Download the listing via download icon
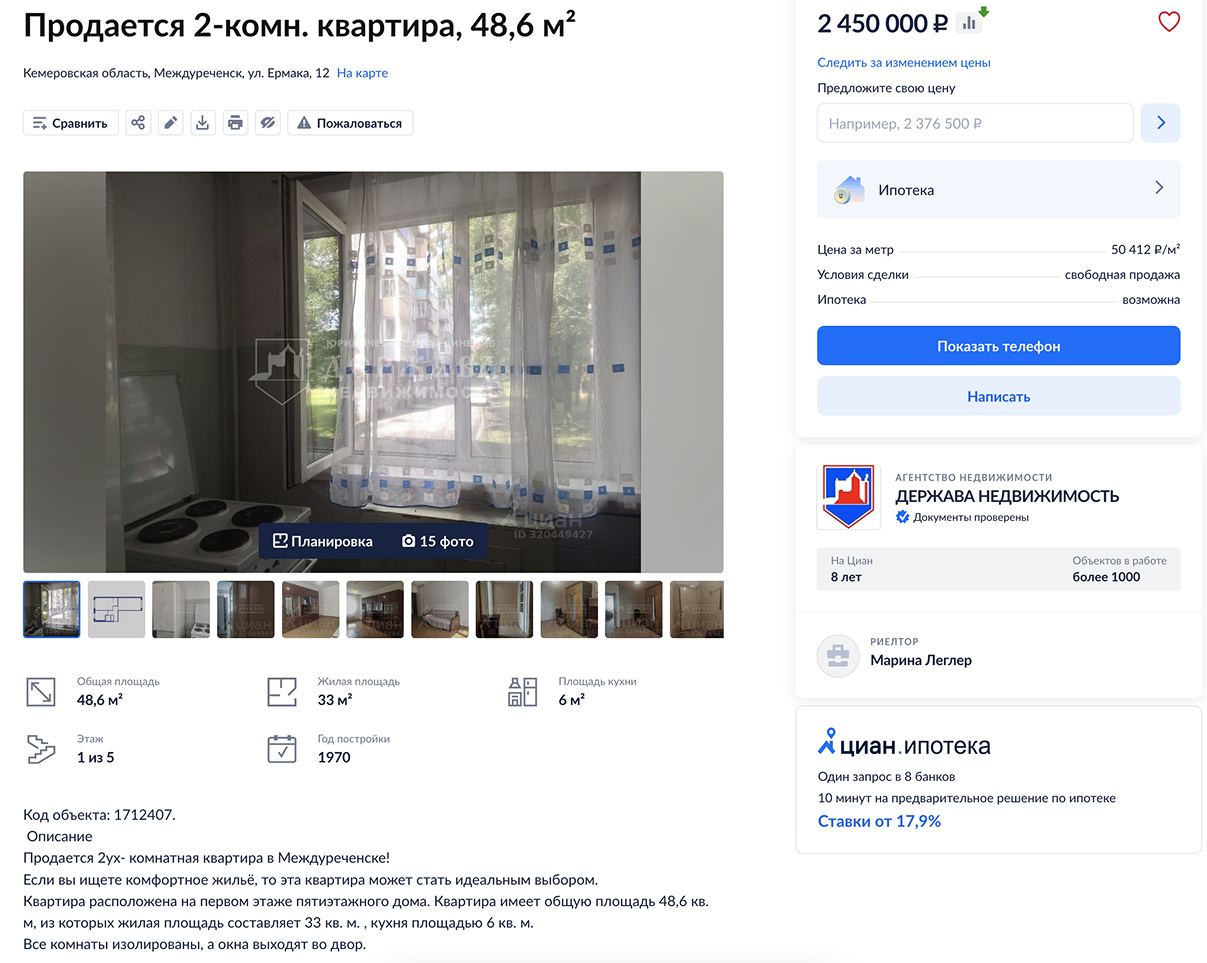This screenshot has width=1207, height=963. tap(203, 123)
